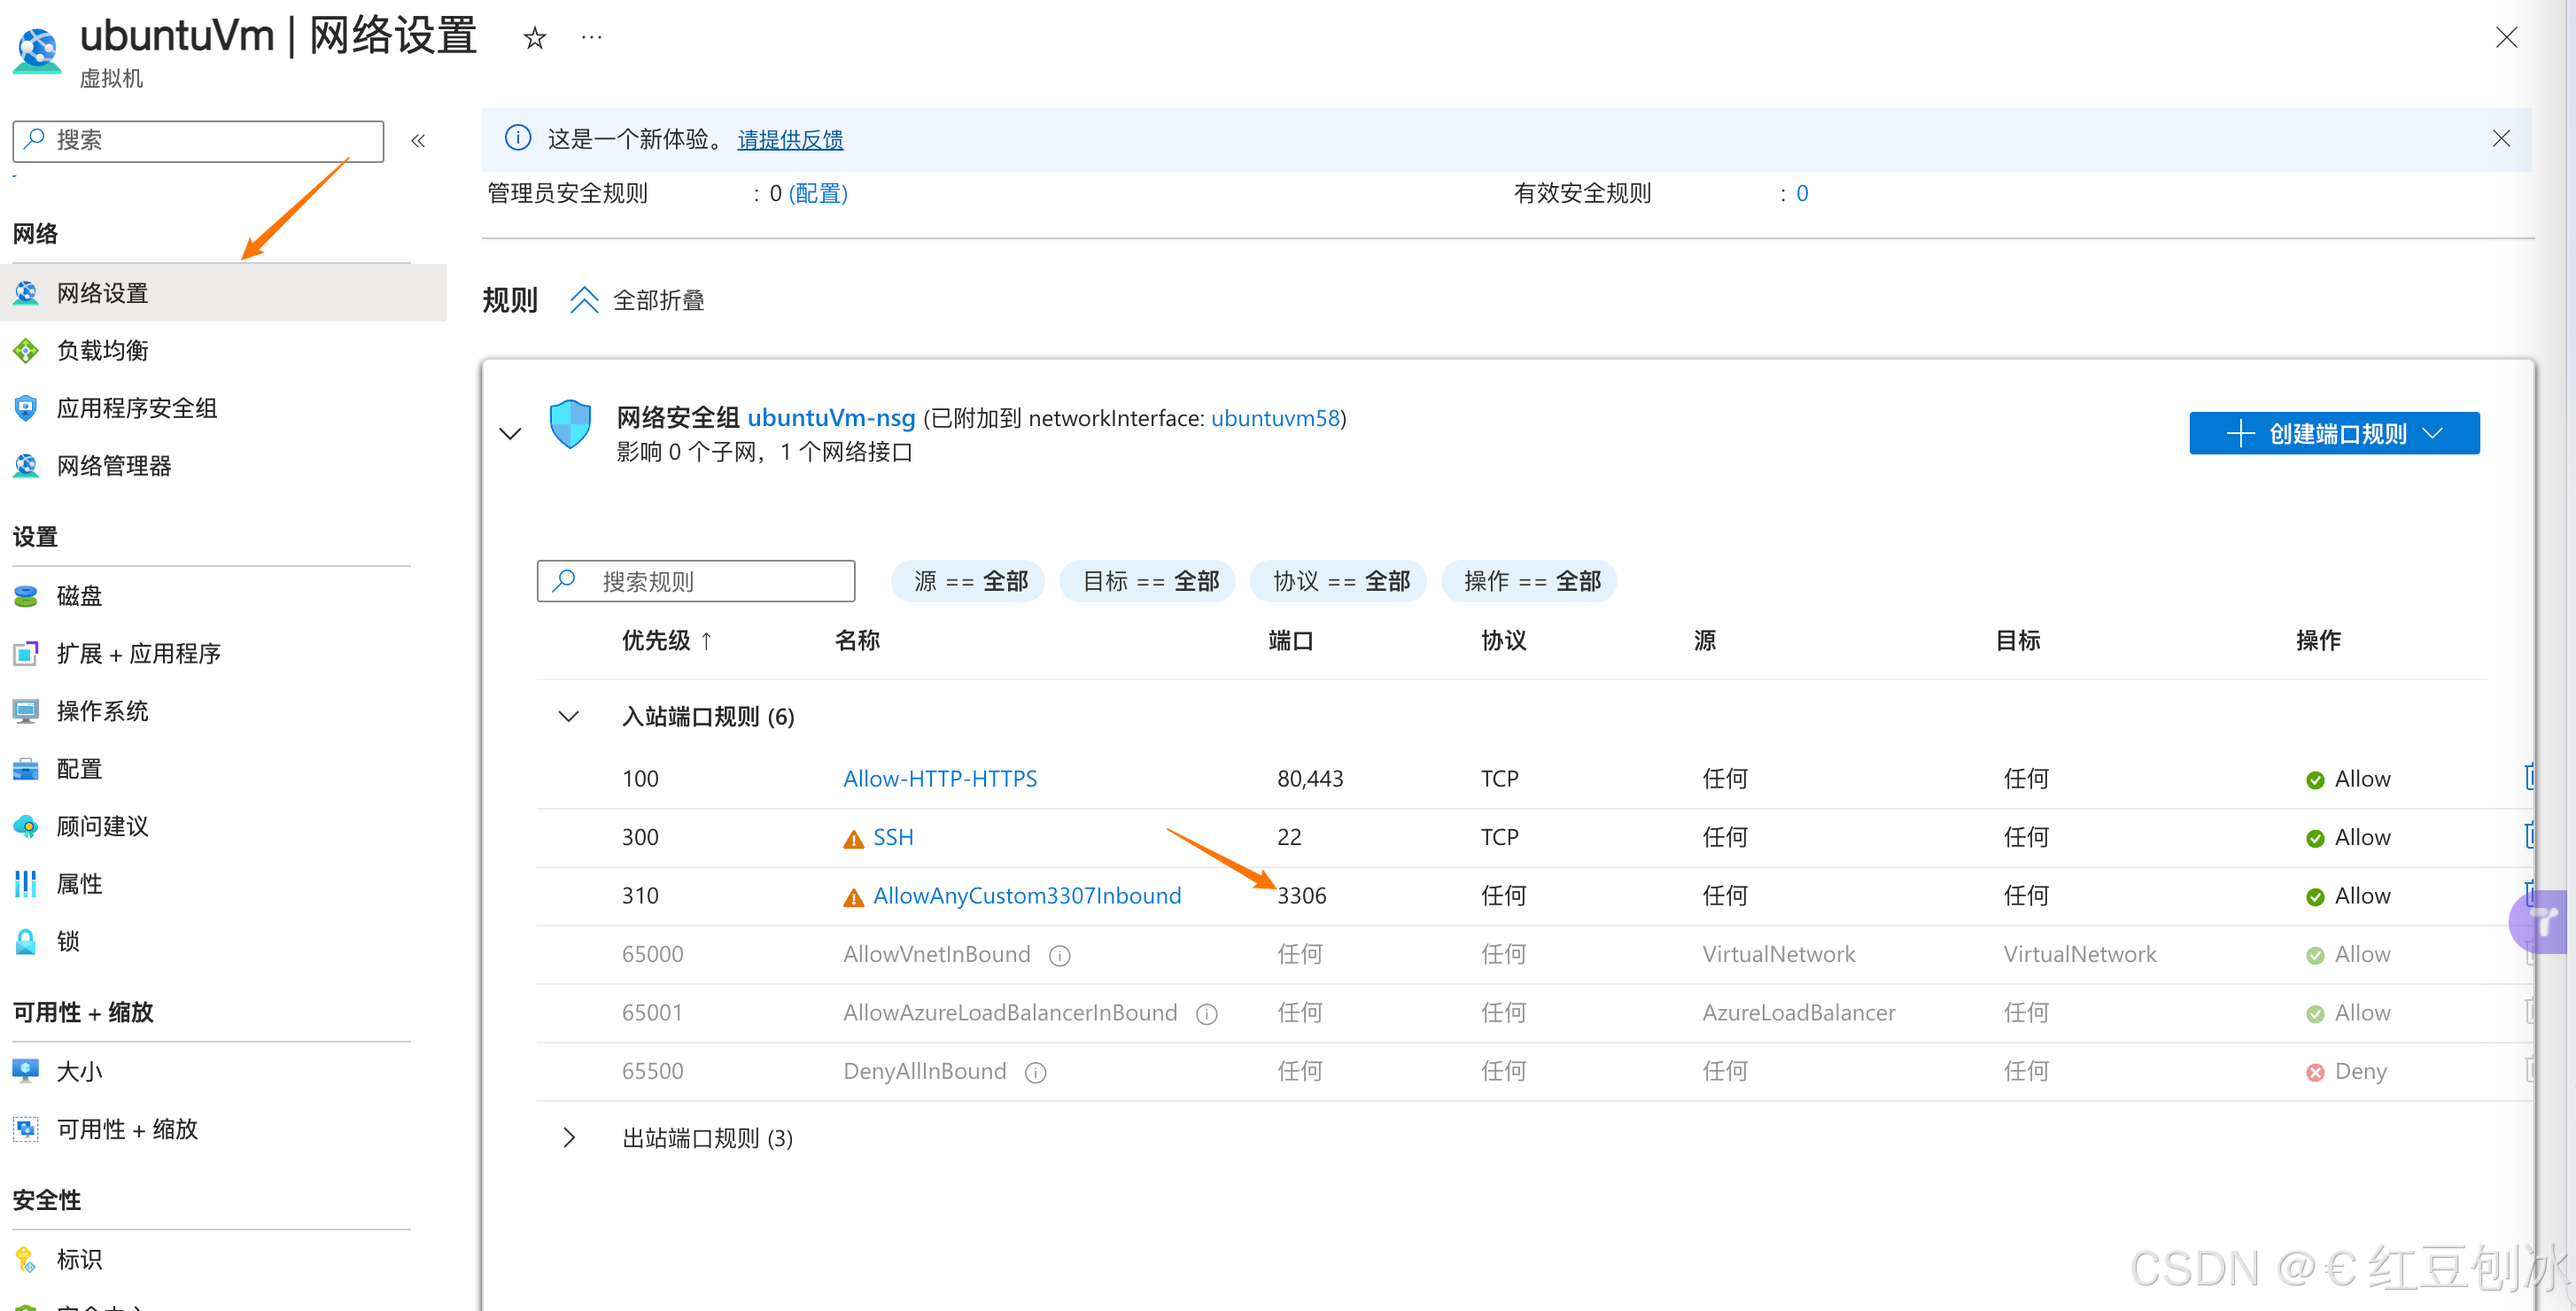Image resolution: width=2576 pixels, height=1311 pixels.
Task: Open the more options ellipsis menu
Action: 591,38
